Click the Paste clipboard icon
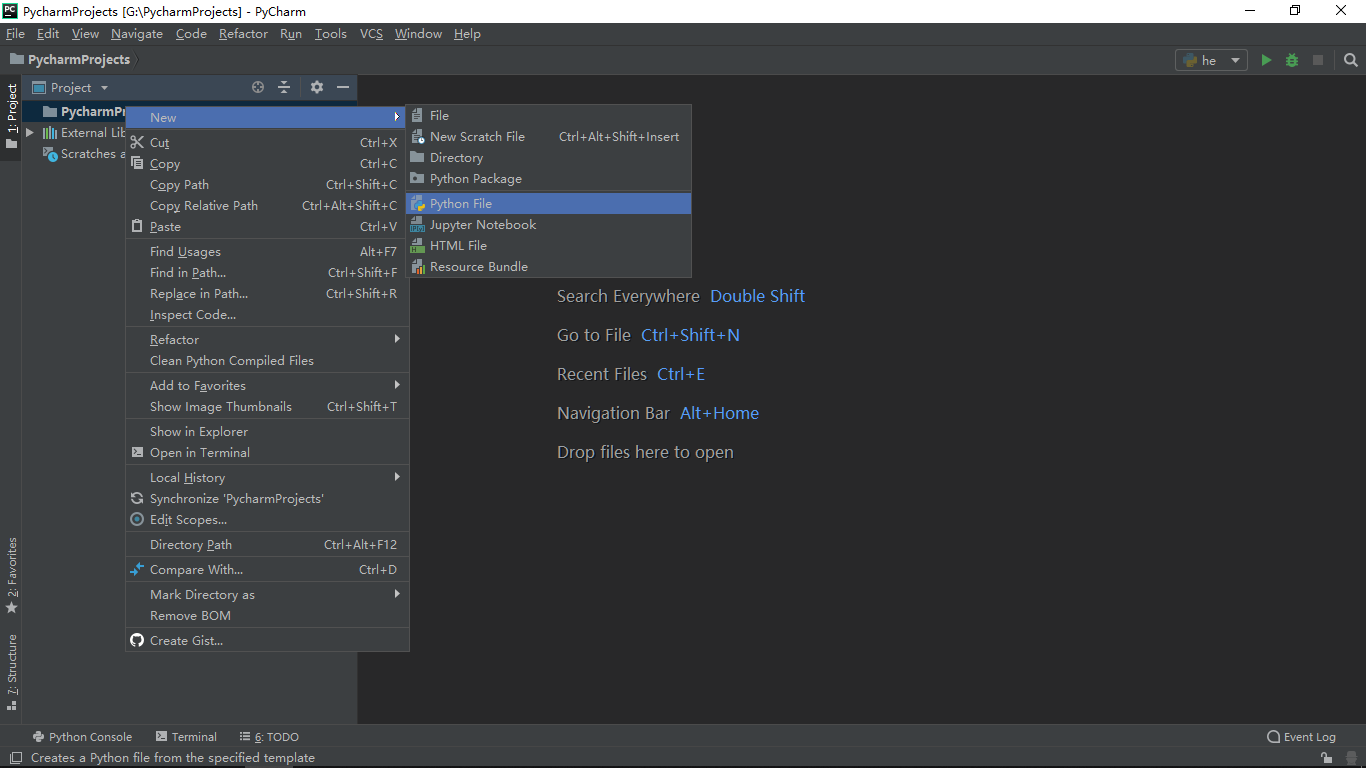Screen dimensions: 1366x768 [x=138, y=226]
